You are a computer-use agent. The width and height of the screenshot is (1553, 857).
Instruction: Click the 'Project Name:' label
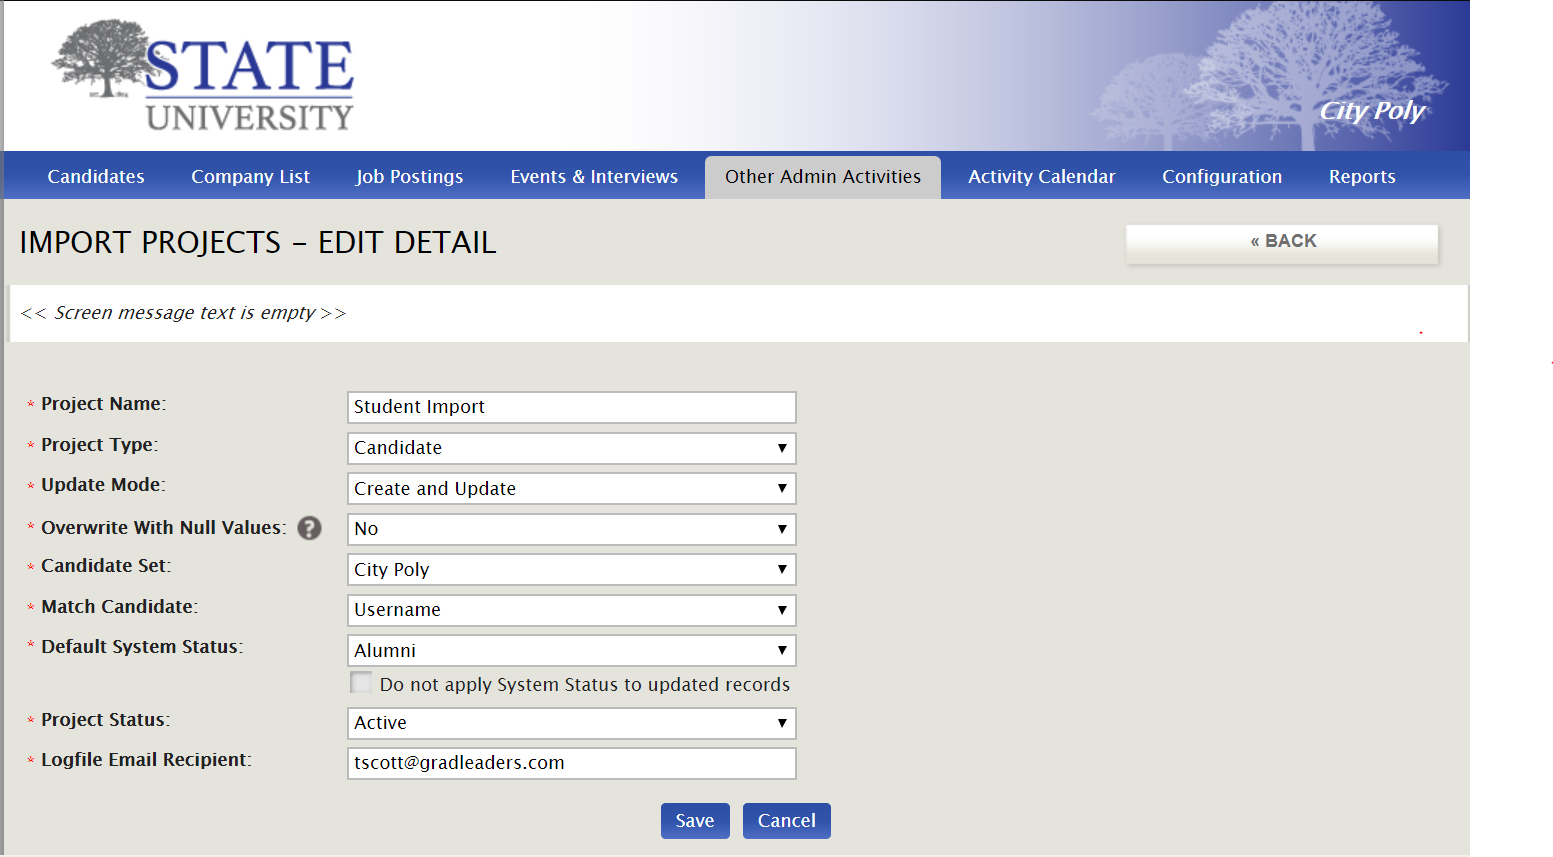click(x=103, y=404)
